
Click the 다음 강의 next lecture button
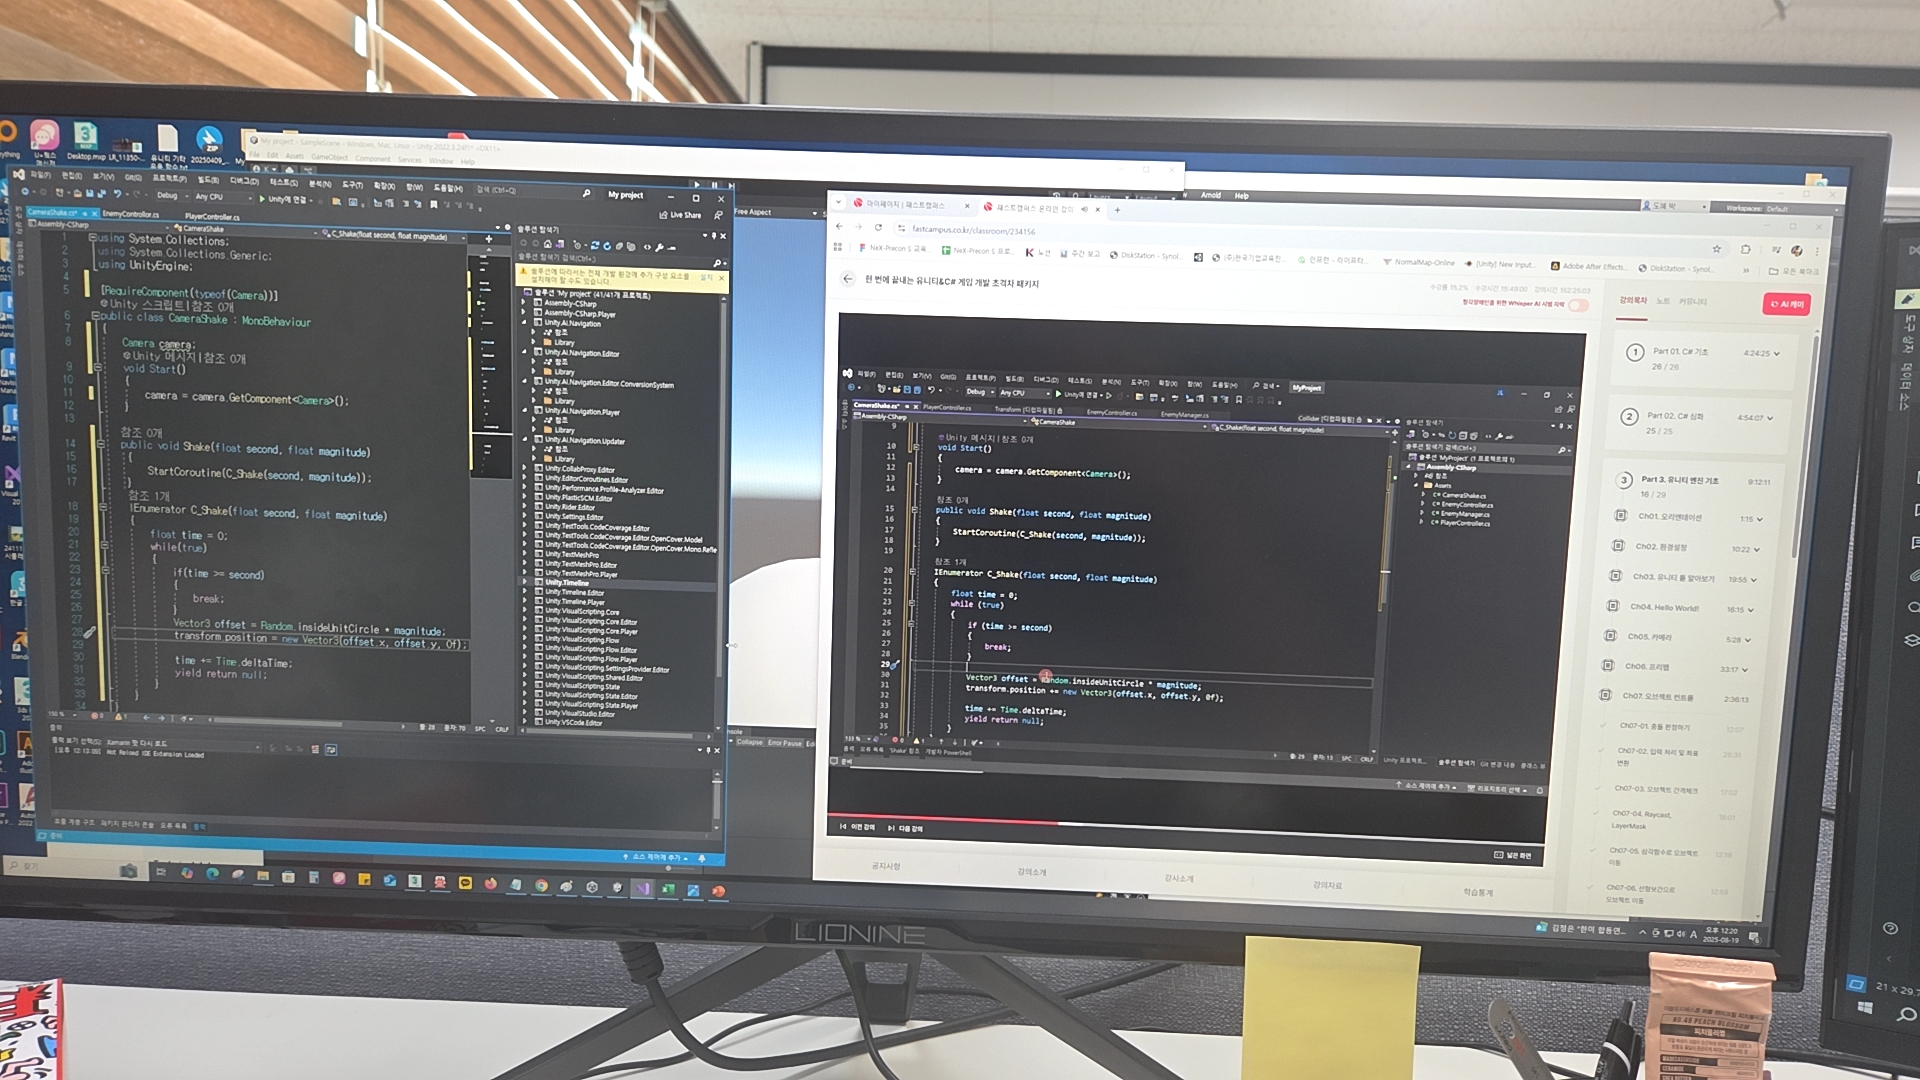pos(905,828)
